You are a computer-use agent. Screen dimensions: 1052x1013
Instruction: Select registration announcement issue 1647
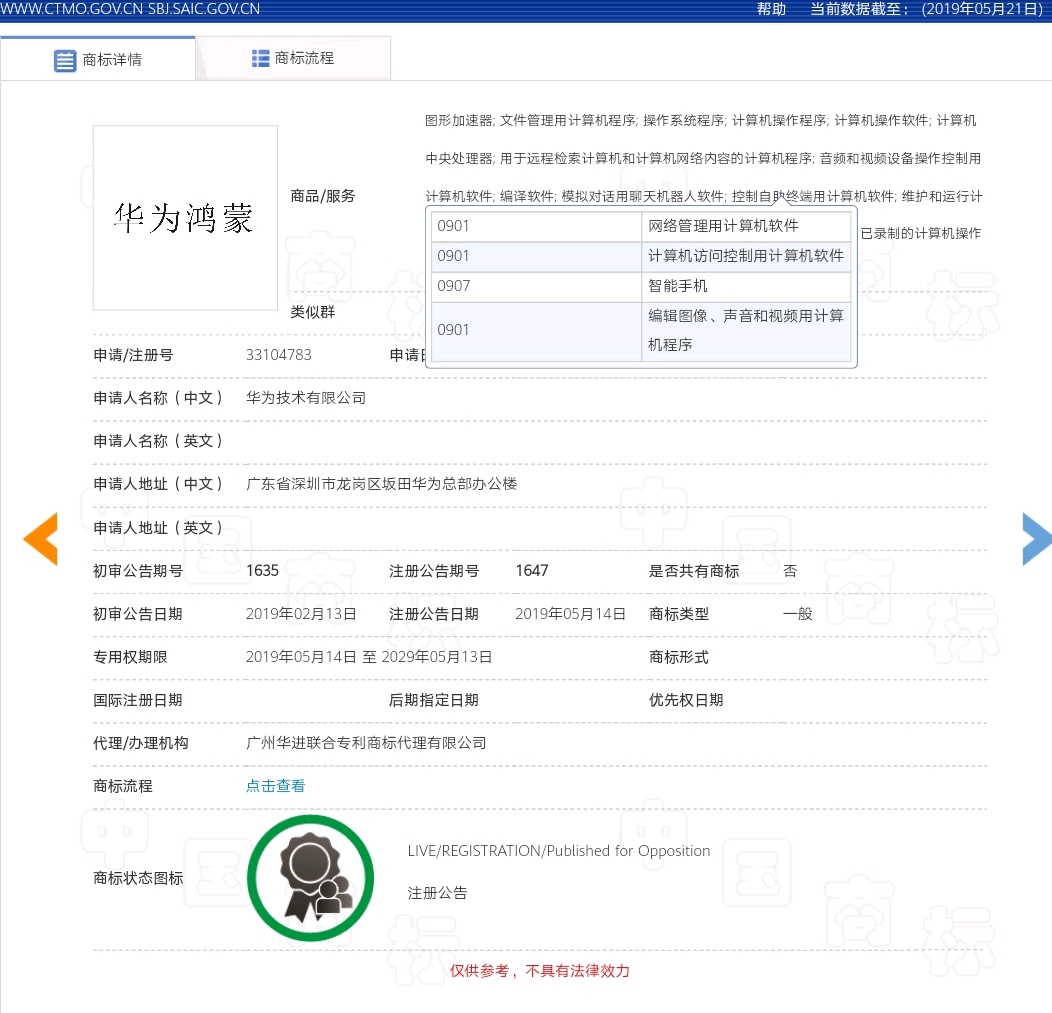point(532,570)
